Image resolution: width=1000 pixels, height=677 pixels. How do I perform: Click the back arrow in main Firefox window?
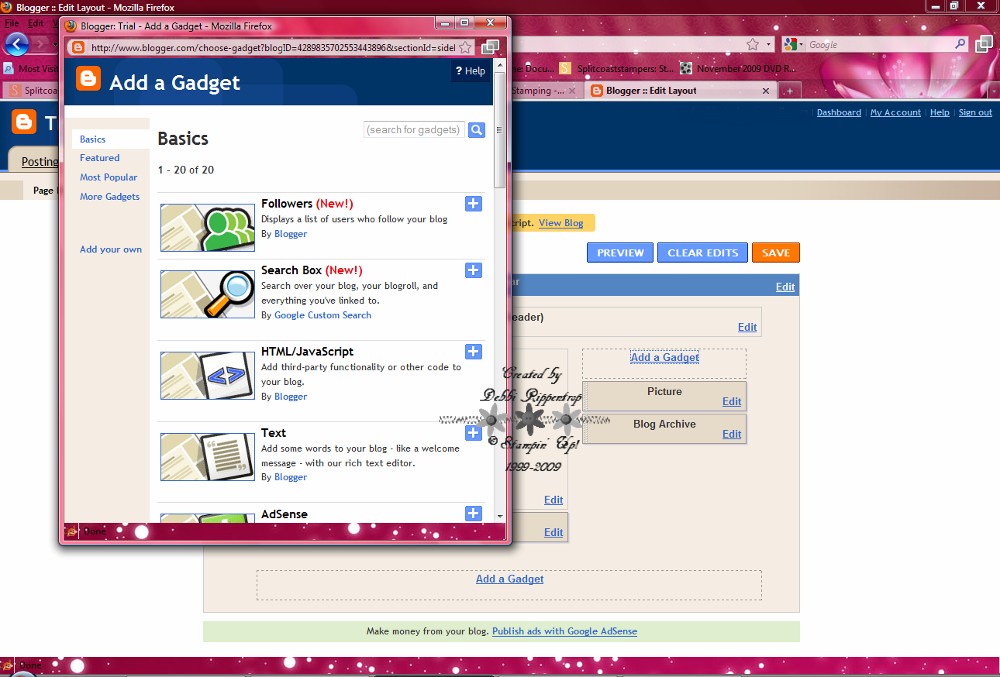(x=17, y=44)
